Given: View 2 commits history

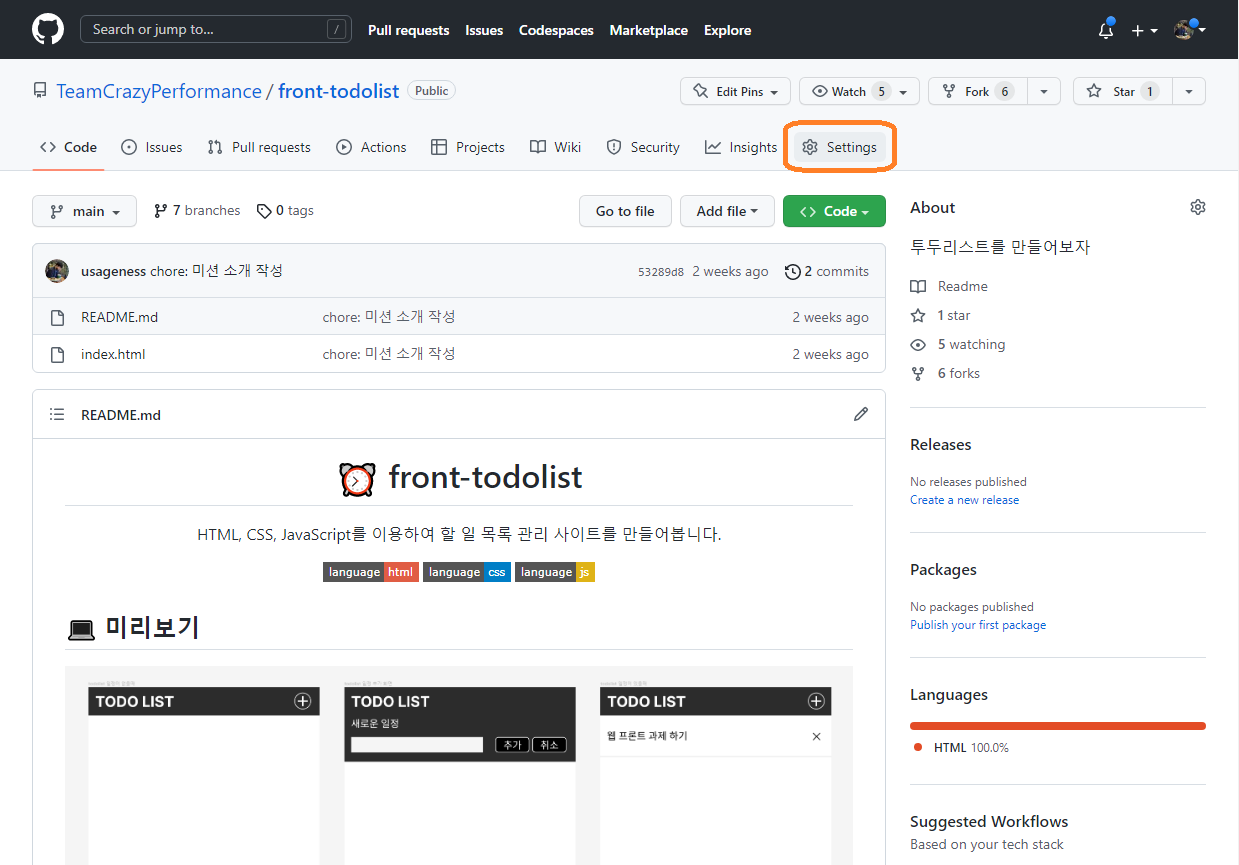Looking at the screenshot, I should 827,271.
